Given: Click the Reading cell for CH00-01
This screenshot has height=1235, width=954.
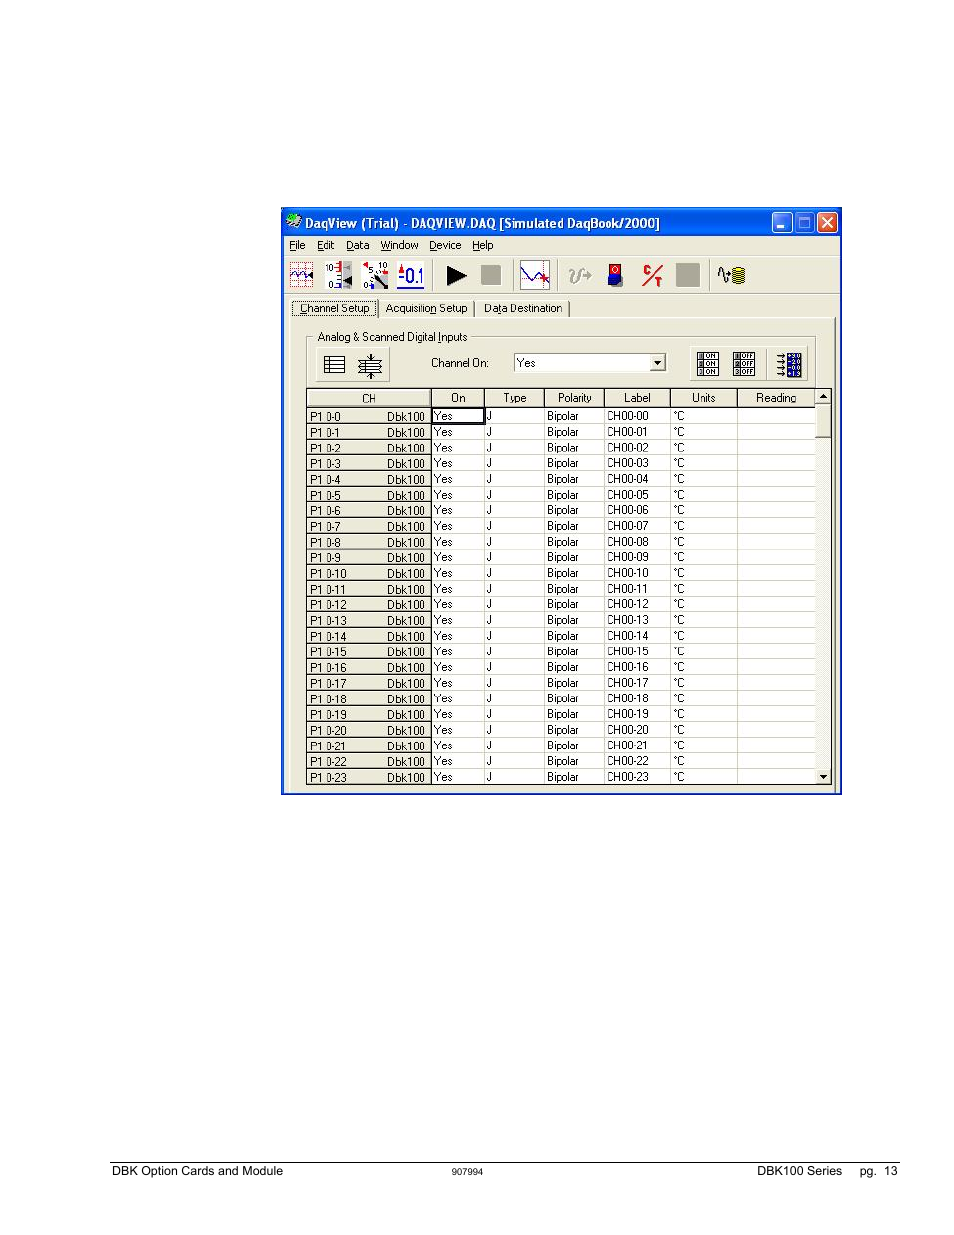Looking at the screenshot, I should point(776,432).
